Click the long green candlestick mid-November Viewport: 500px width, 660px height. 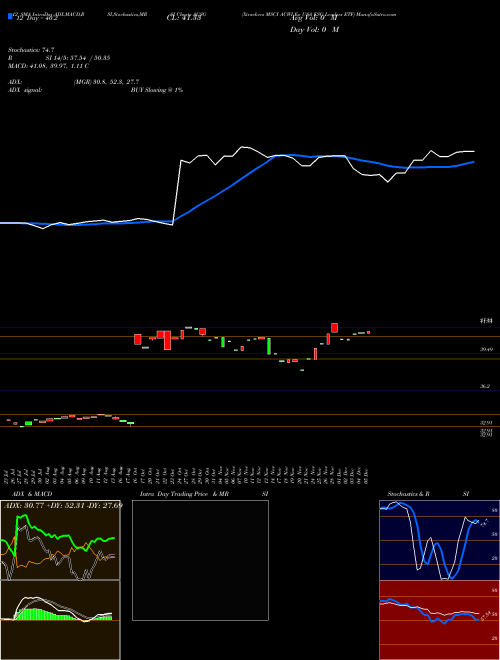(268, 346)
